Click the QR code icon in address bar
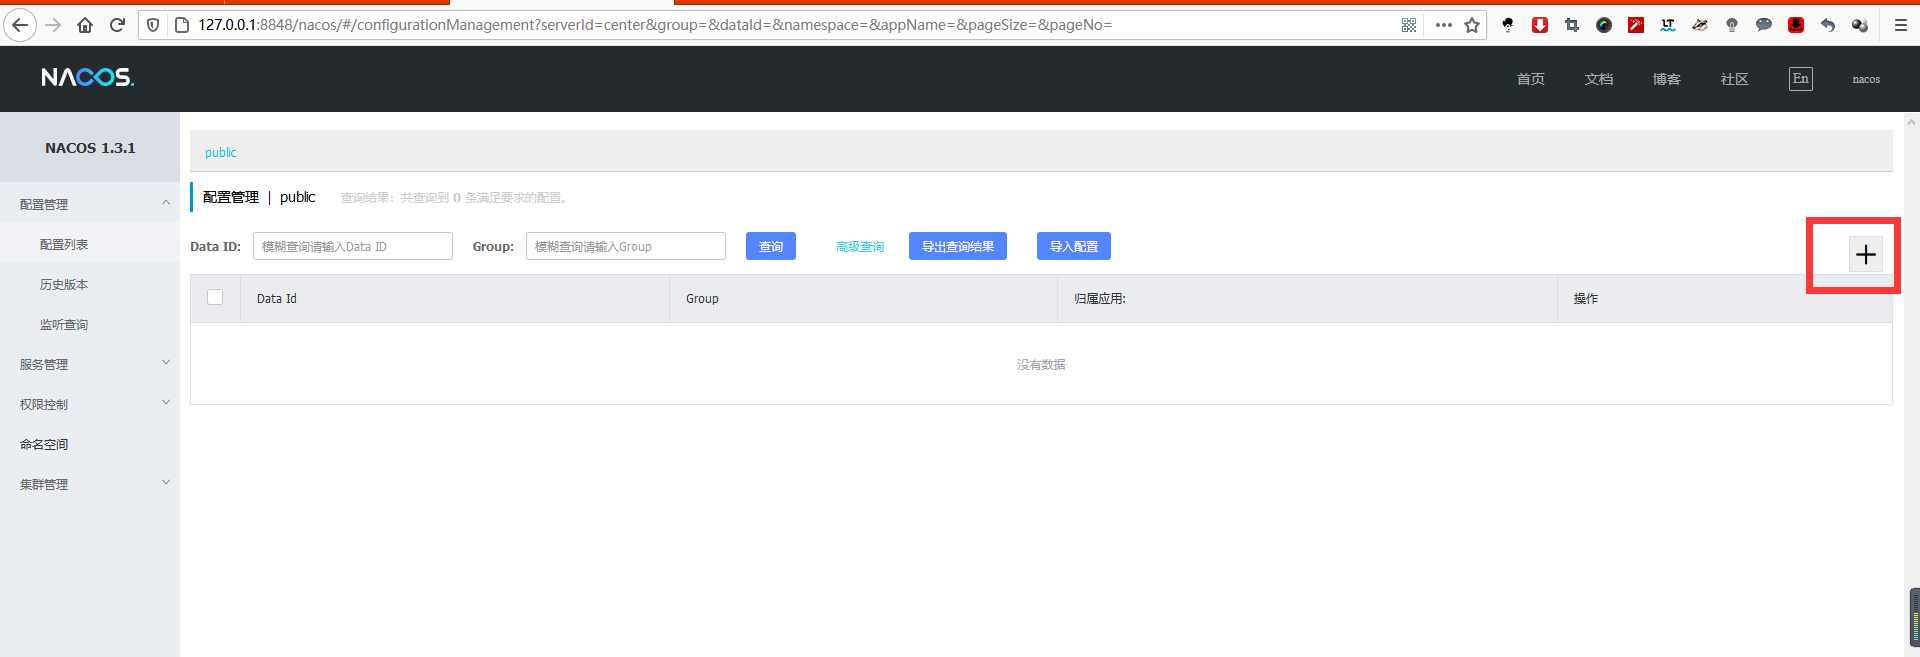The image size is (1920, 657). point(1409,25)
